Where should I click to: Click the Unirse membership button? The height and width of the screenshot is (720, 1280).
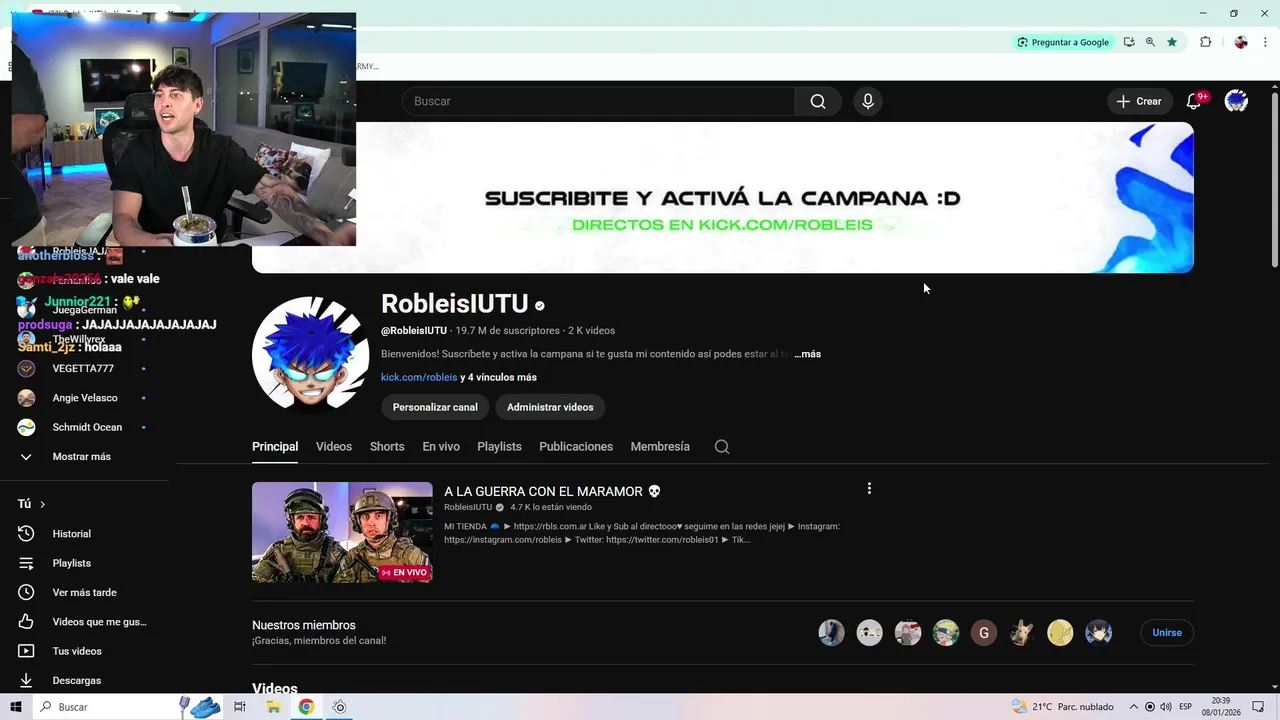pyautogui.click(x=1167, y=632)
